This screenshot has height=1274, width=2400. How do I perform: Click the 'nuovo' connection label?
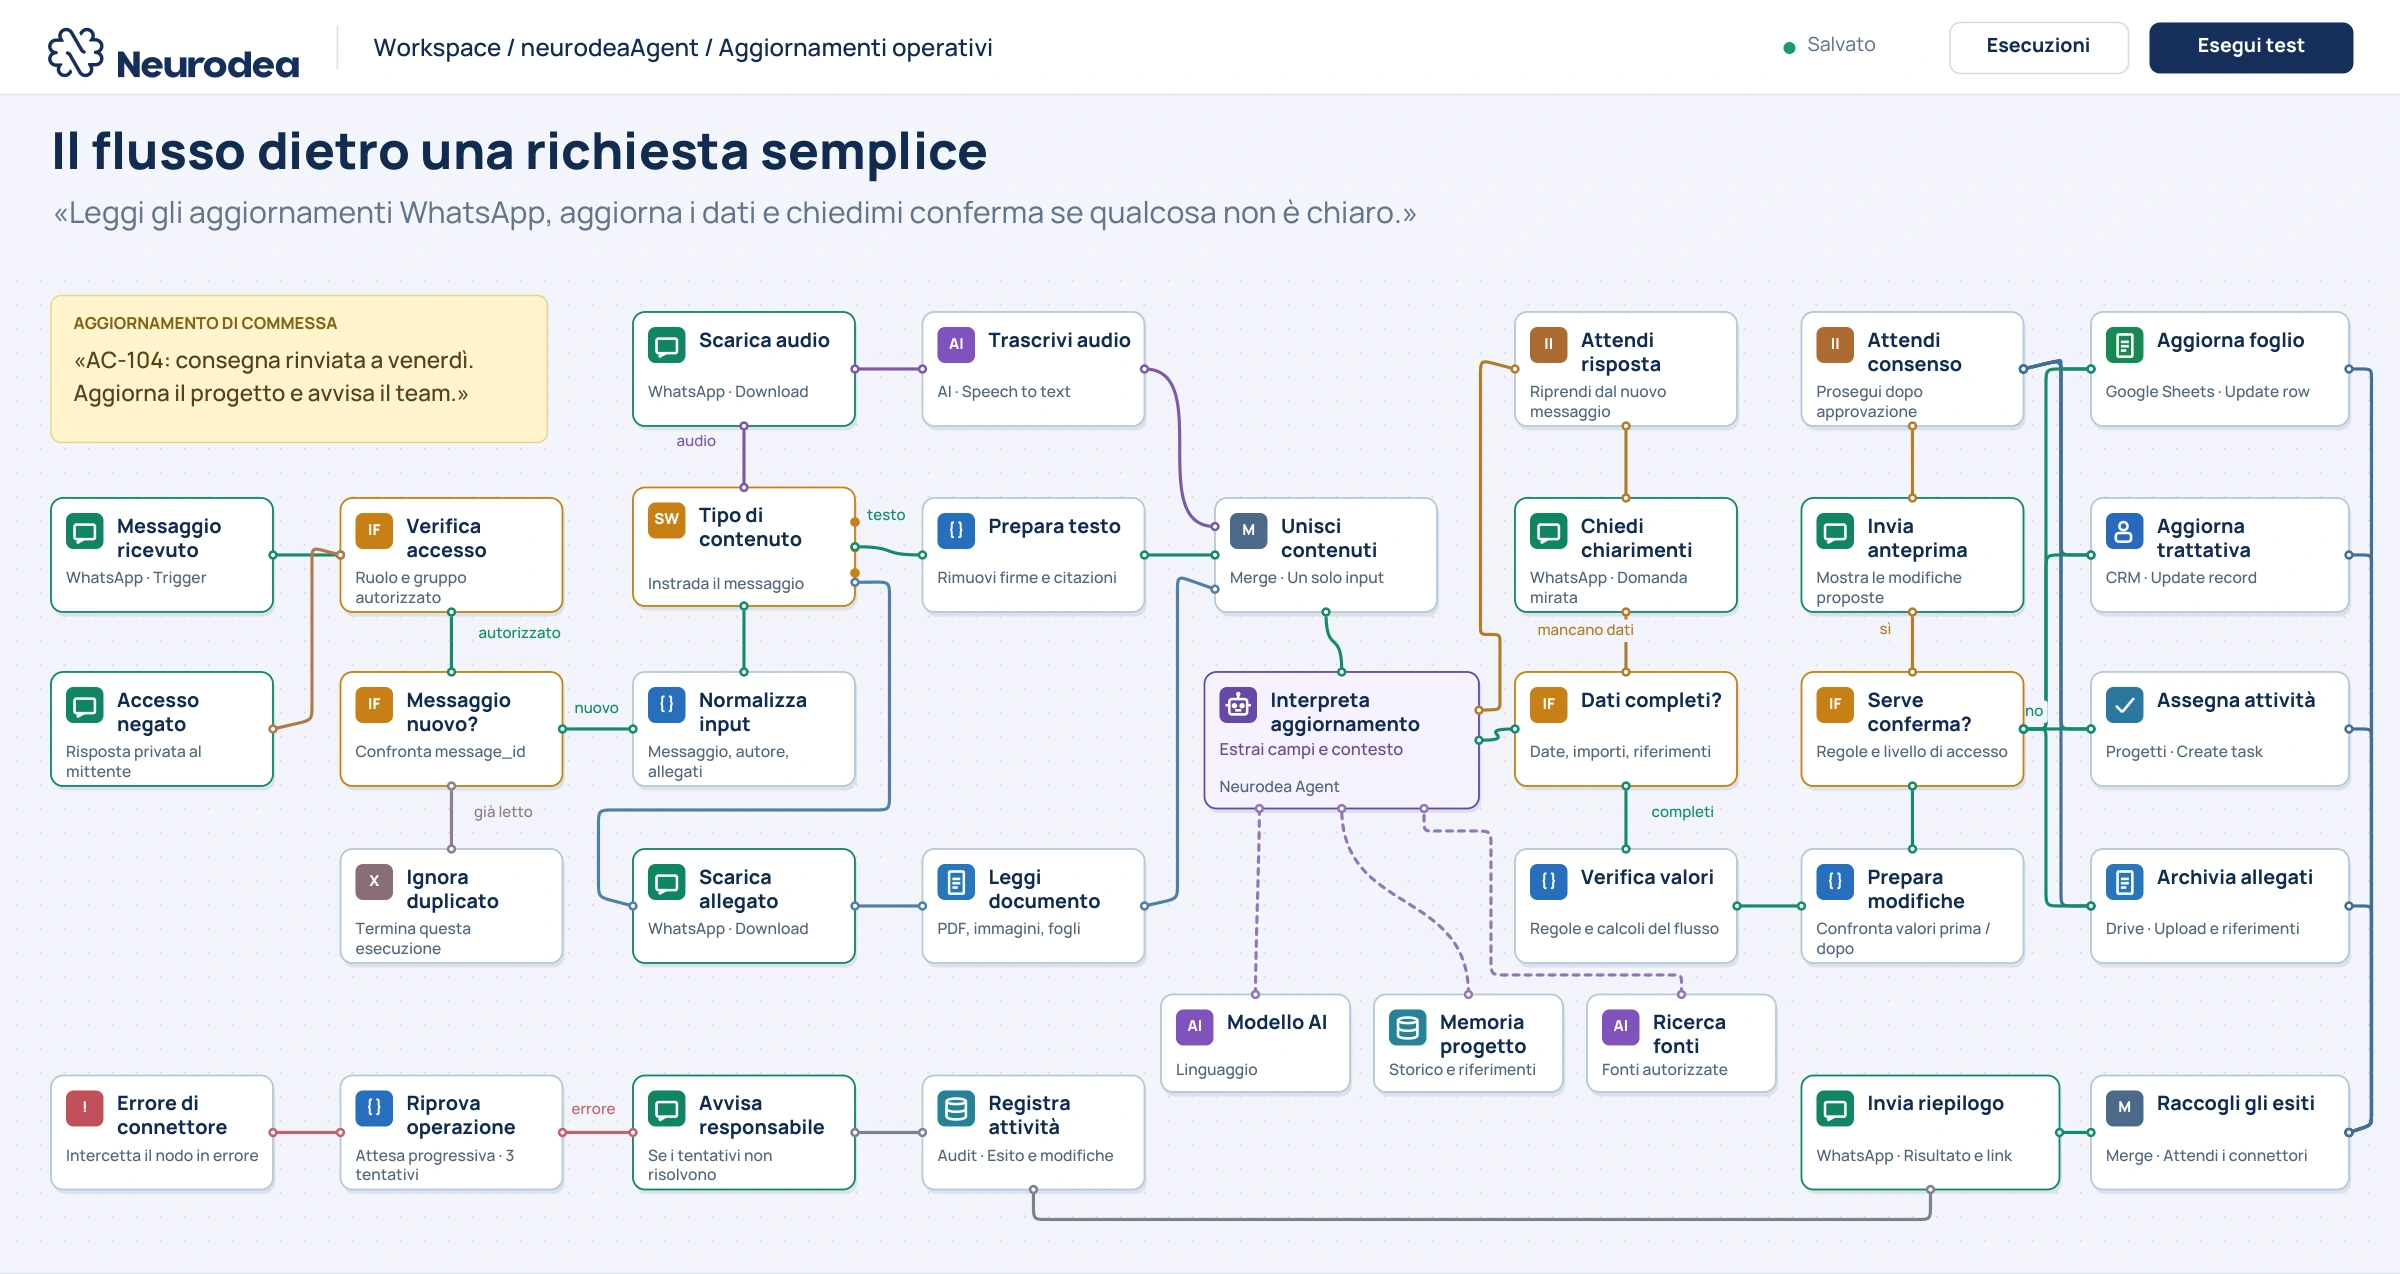(596, 708)
